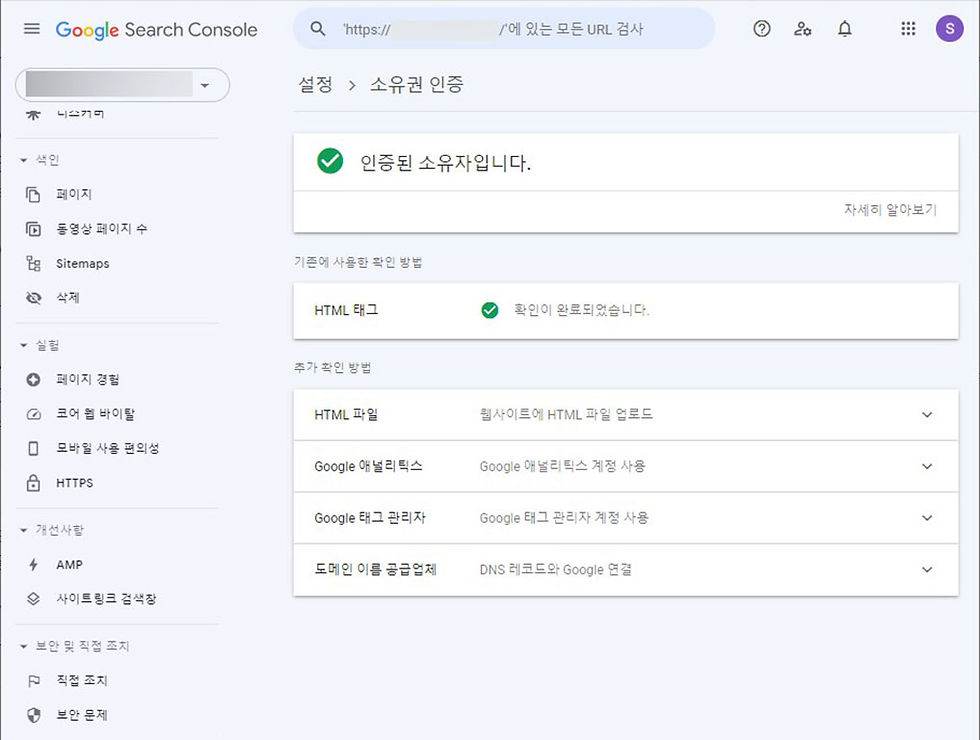The width and height of the screenshot is (980, 740).
Task: Open 삭제 in the sidebar
Action: pyautogui.click(x=68, y=298)
